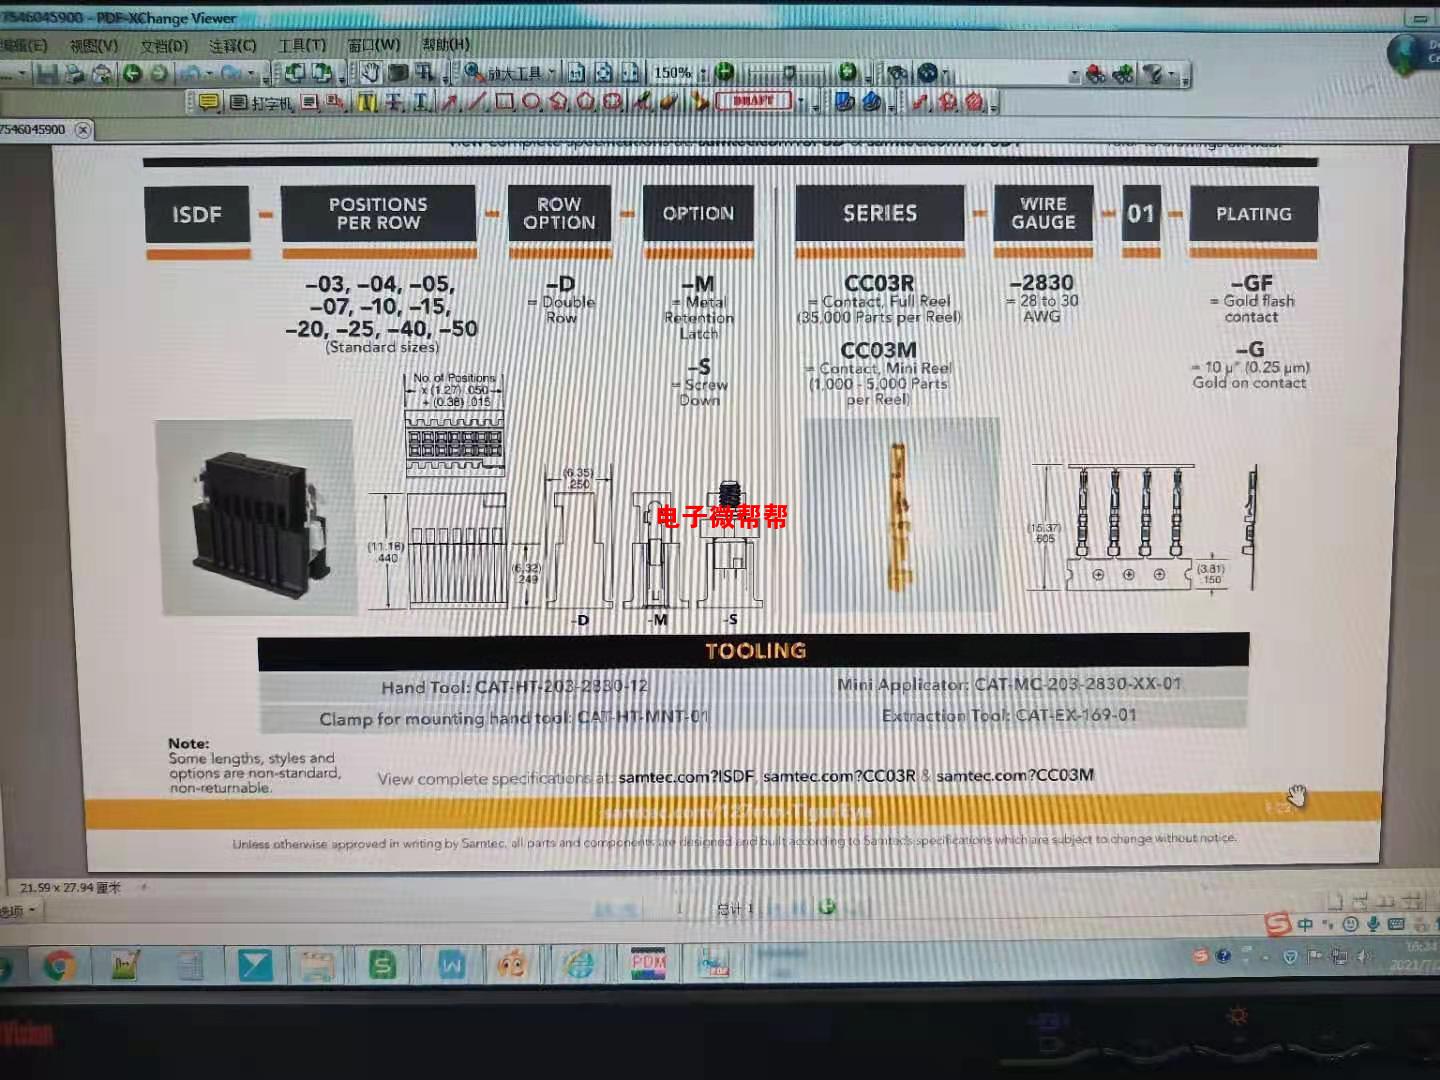
Task: Expand the zoom tool (放大工具) dropdown
Action: (x=551, y=73)
